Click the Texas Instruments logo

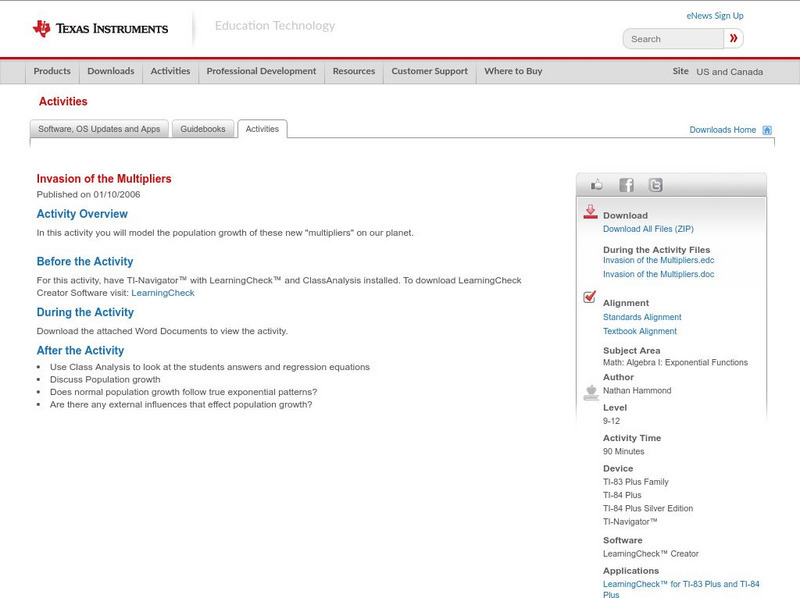pyautogui.click(x=100, y=29)
